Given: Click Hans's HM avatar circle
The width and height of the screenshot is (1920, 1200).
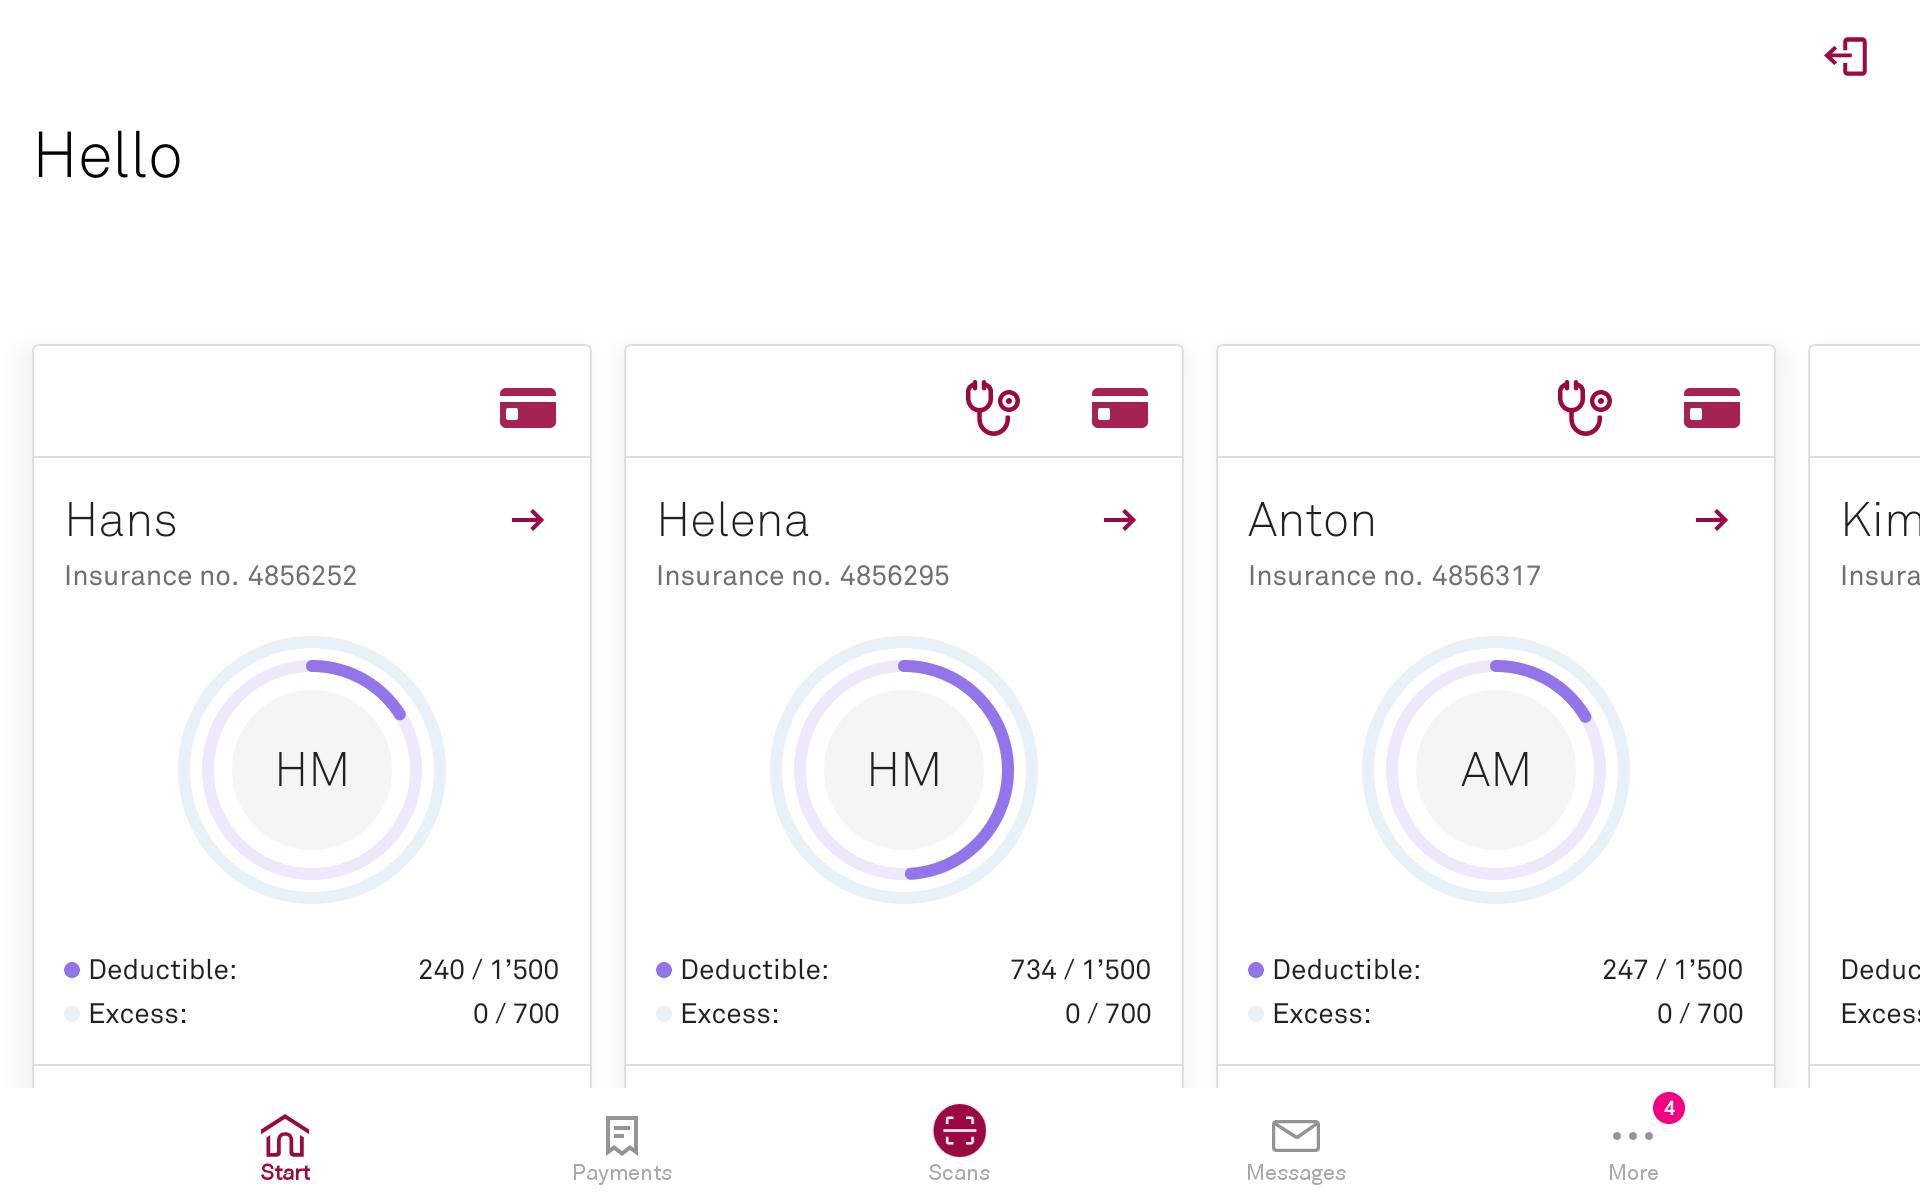Looking at the screenshot, I should pos(312,770).
